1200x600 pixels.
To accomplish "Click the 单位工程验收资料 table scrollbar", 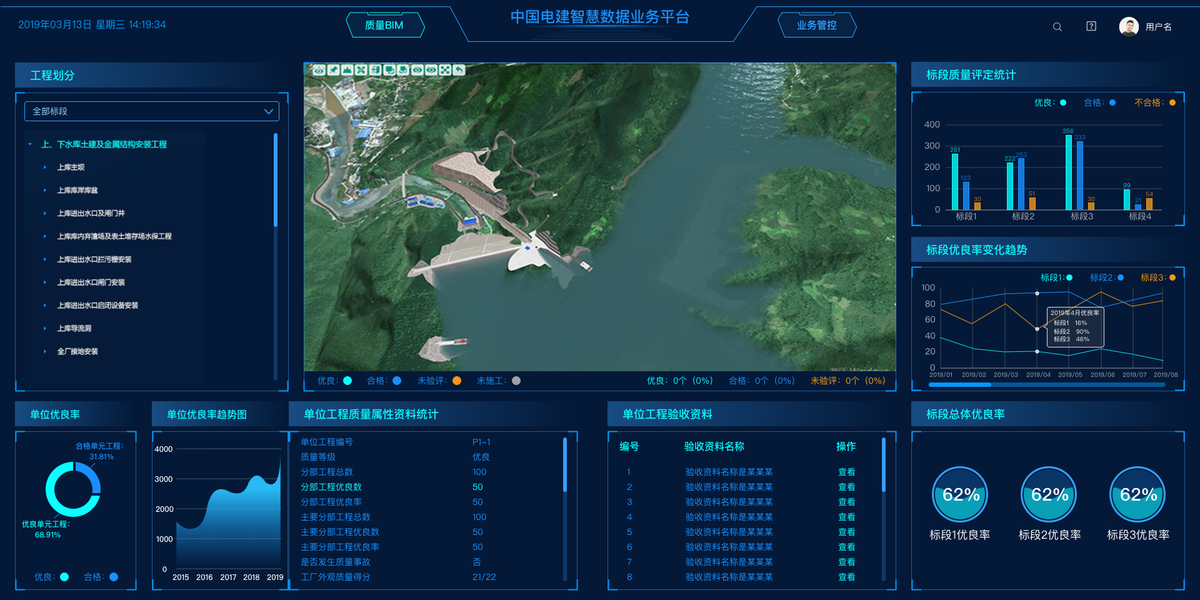I will pos(884,463).
